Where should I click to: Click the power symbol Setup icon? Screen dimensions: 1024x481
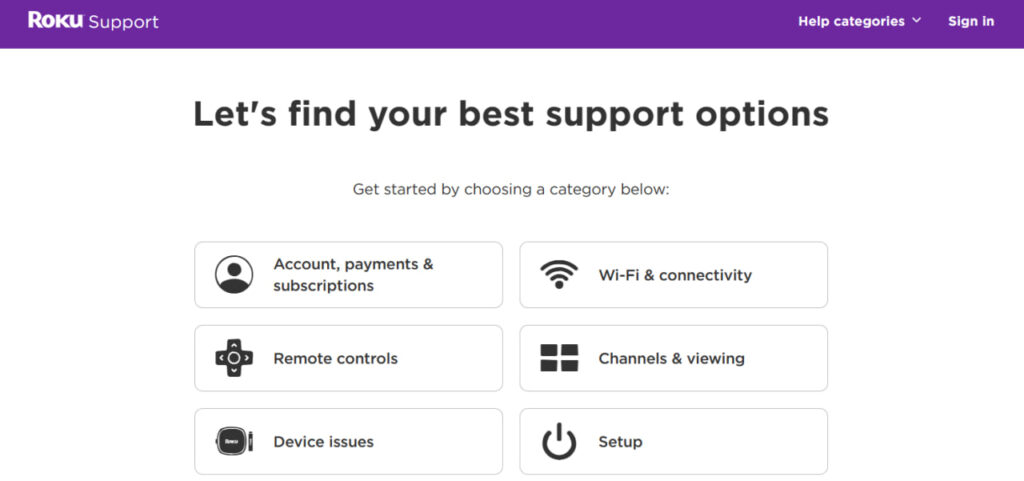559,441
